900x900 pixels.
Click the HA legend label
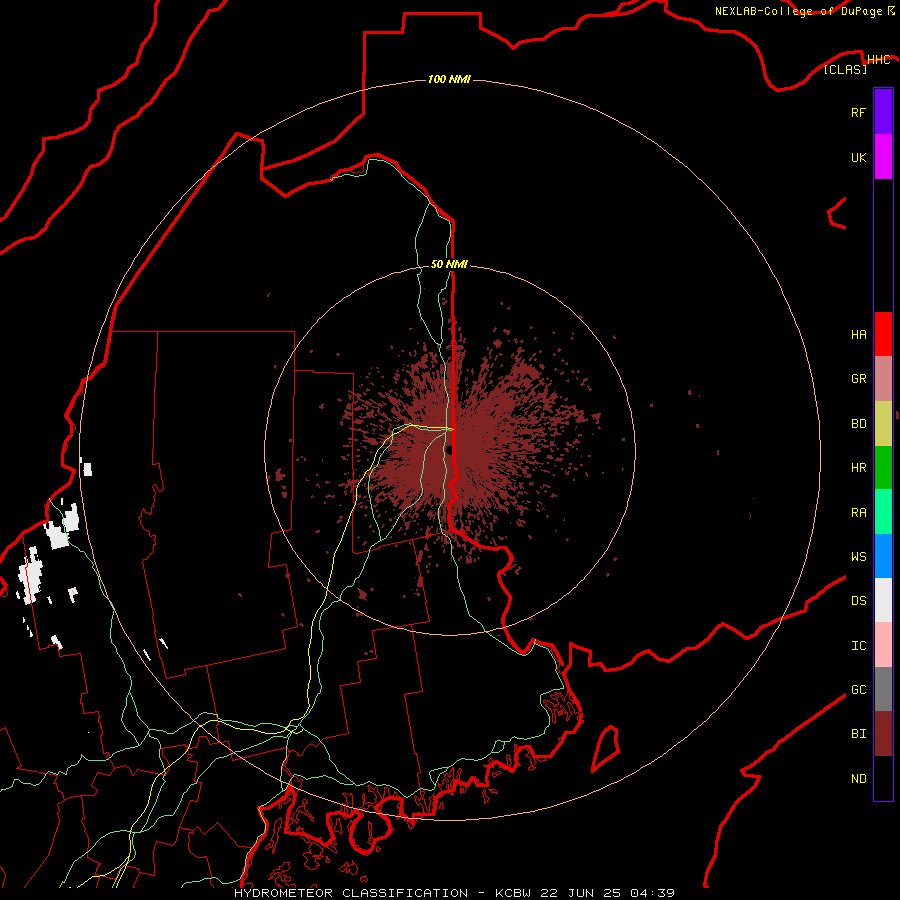tap(858, 335)
